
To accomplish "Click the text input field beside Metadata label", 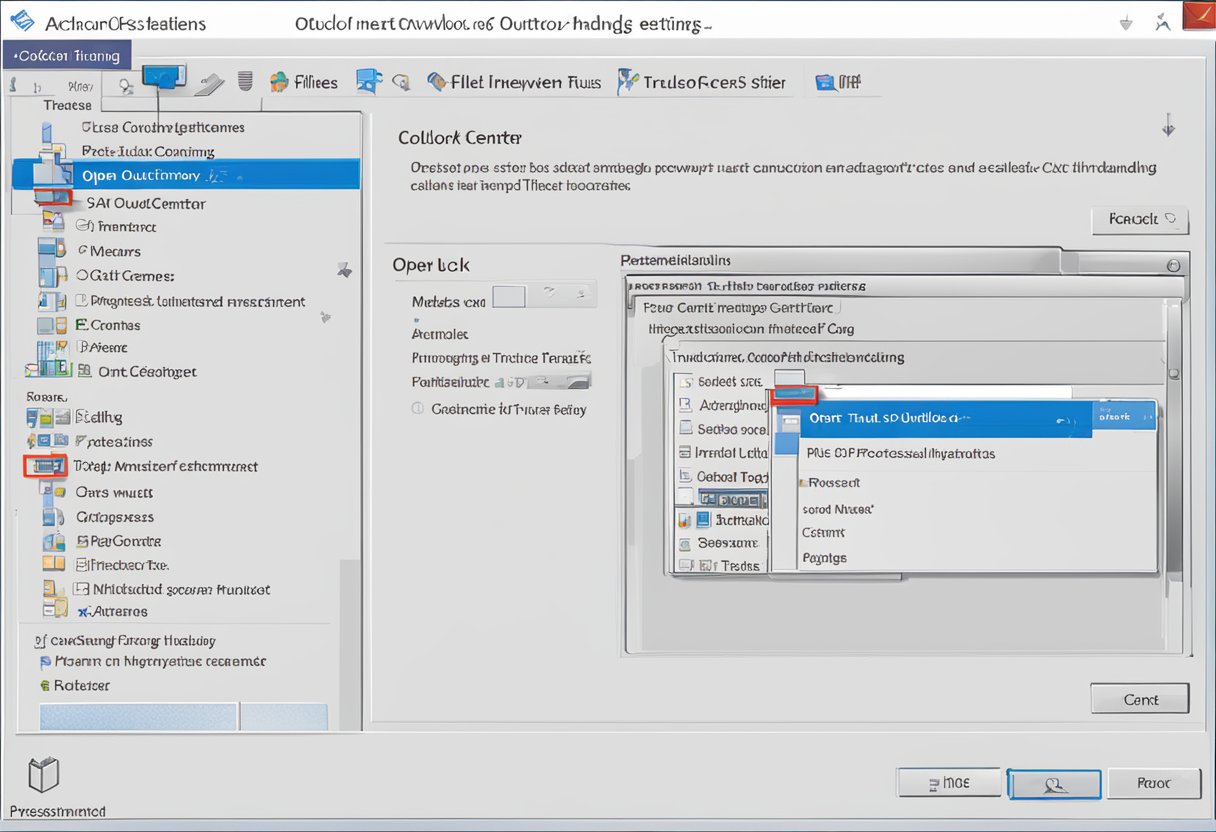I will point(508,295).
